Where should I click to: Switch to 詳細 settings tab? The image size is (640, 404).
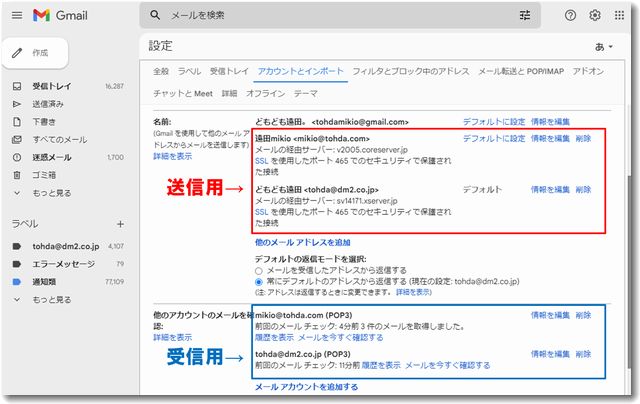pyautogui.click(x=229, y=93)
